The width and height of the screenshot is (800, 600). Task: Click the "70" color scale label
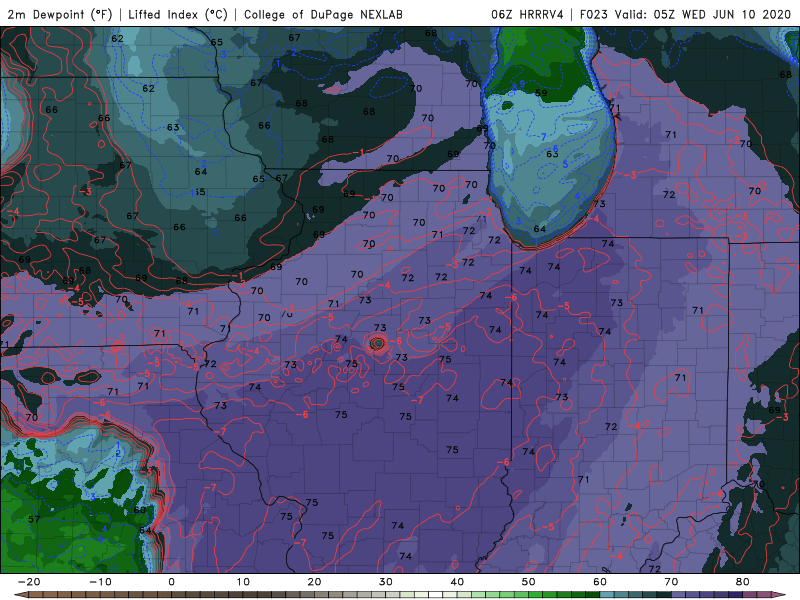671,582
